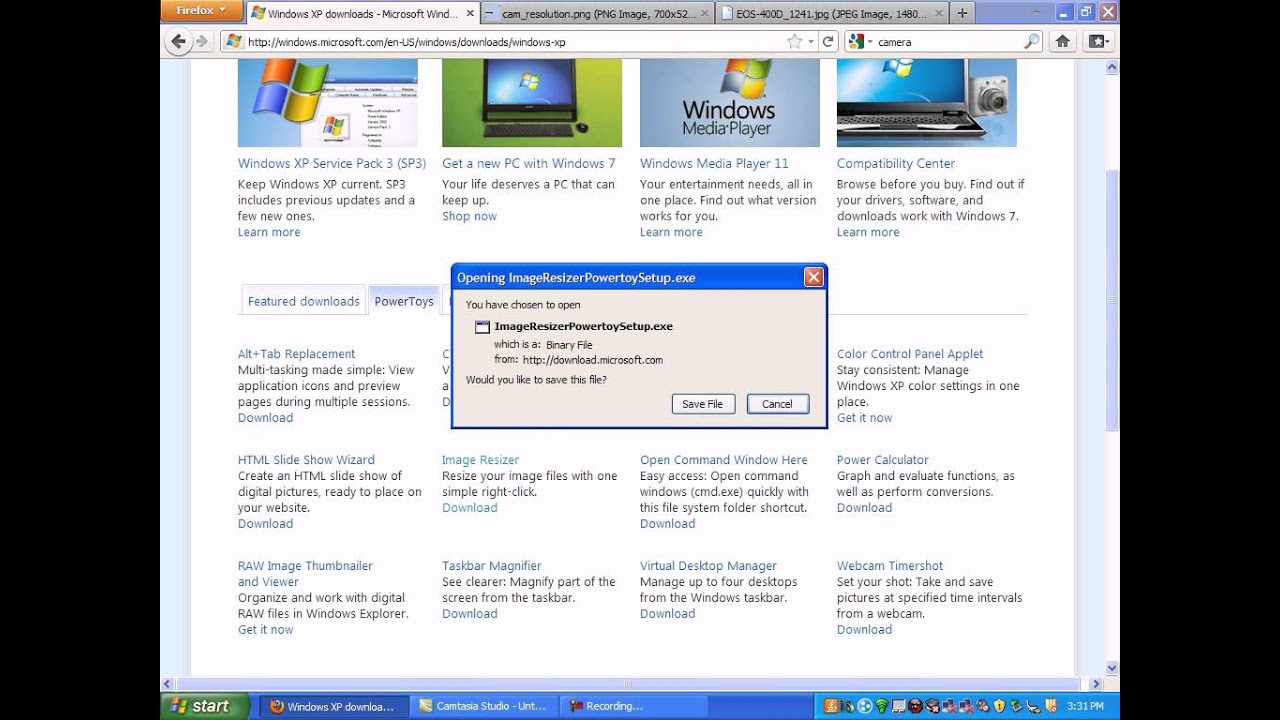Click the site favicon in the address bar
The image size is (1280, 720).
[234, 42]
